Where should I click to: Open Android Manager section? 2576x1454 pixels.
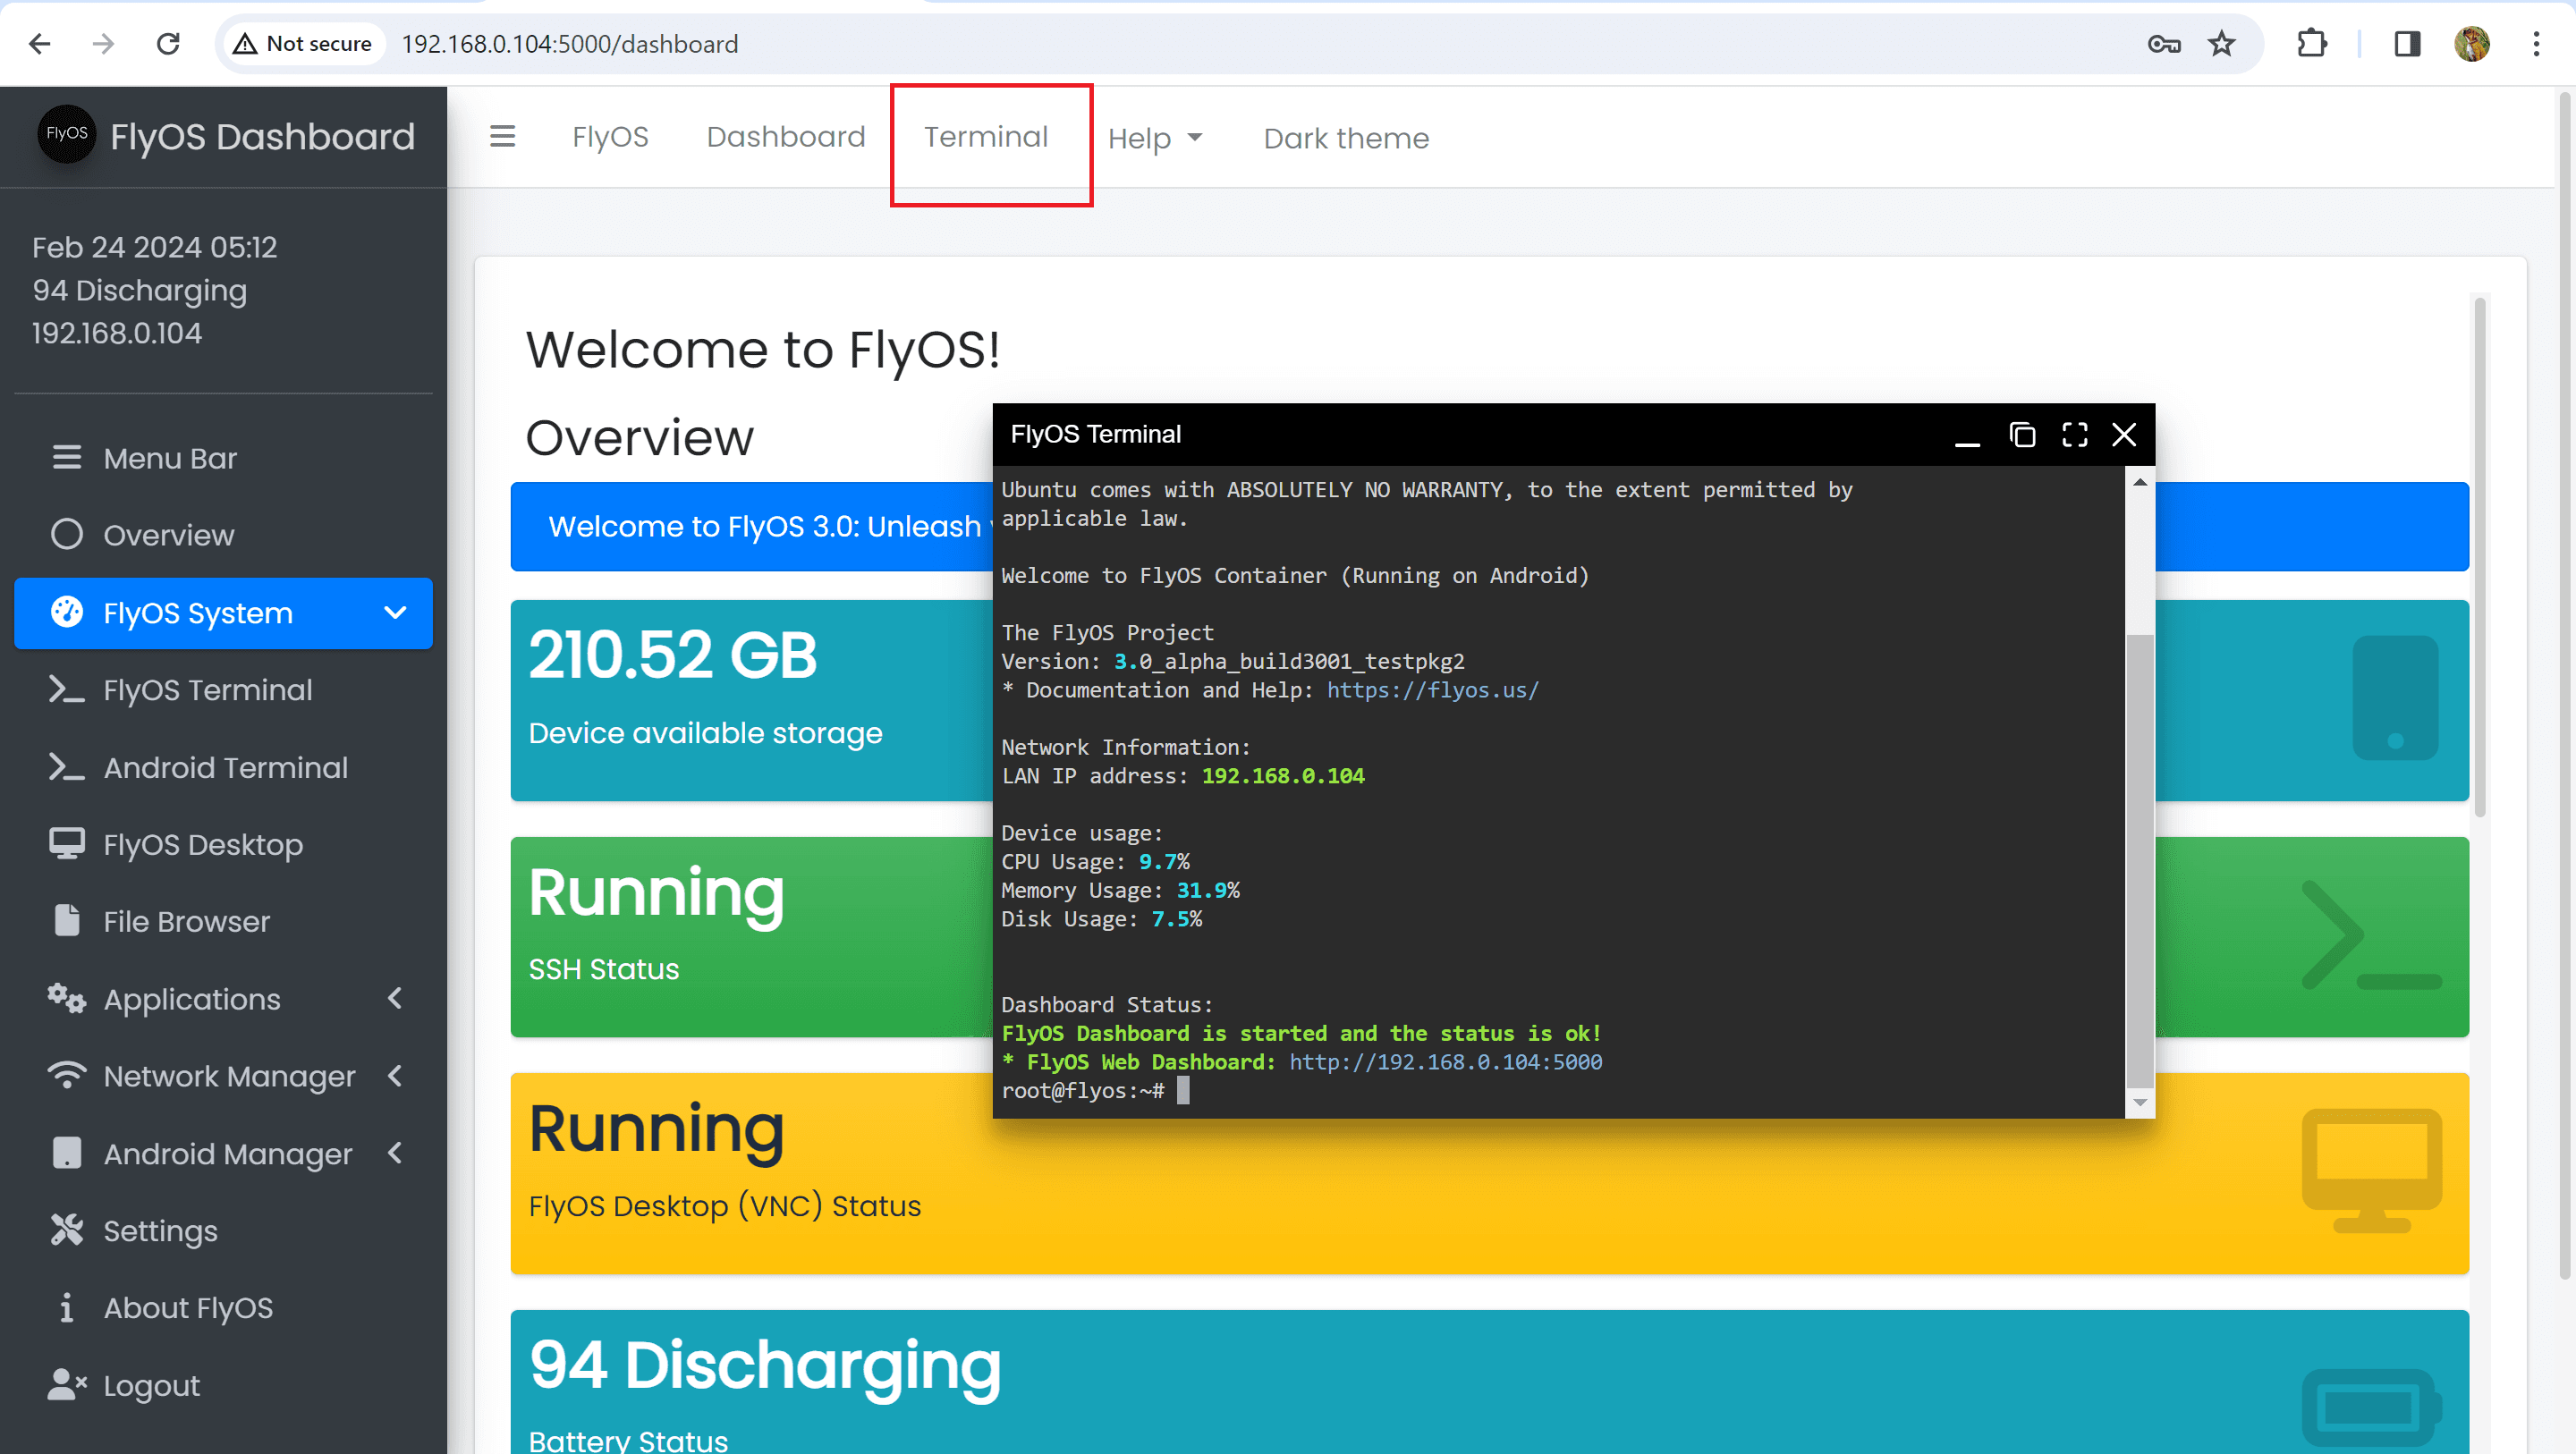tap(226, 1152)
